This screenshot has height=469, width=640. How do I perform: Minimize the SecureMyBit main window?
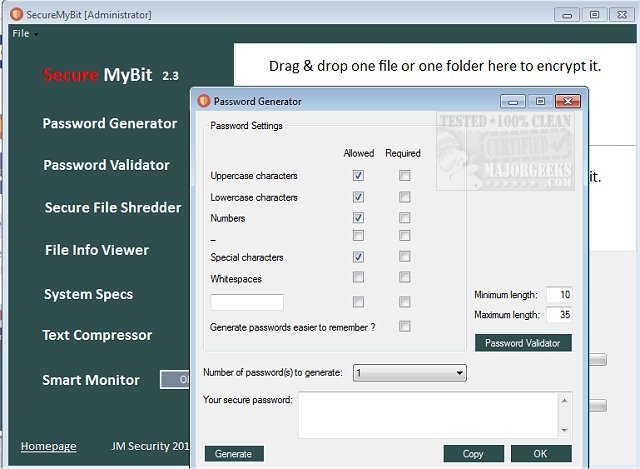(567, 15)
